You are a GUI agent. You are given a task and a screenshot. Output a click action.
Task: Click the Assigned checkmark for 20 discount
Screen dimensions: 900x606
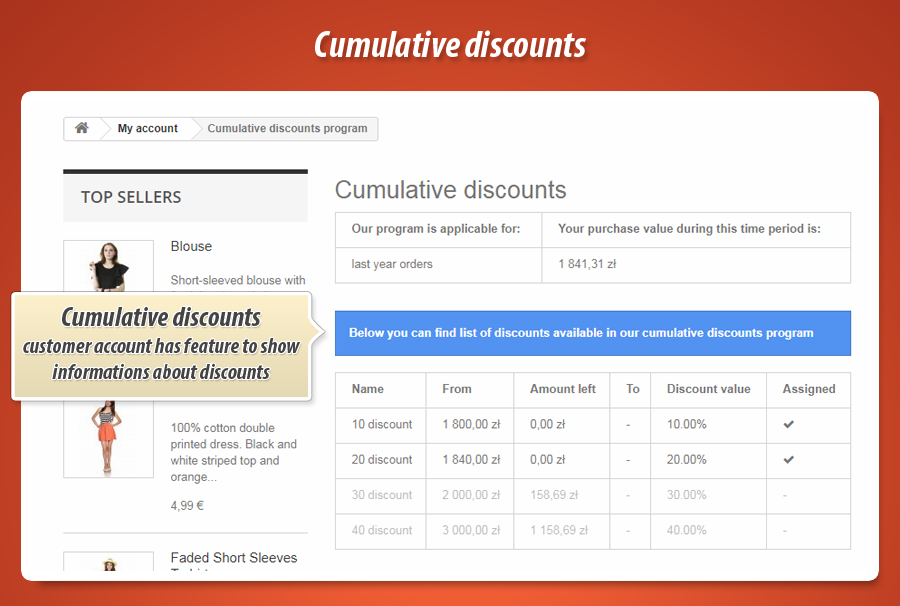pyautogui.click(x=788, y=460)
